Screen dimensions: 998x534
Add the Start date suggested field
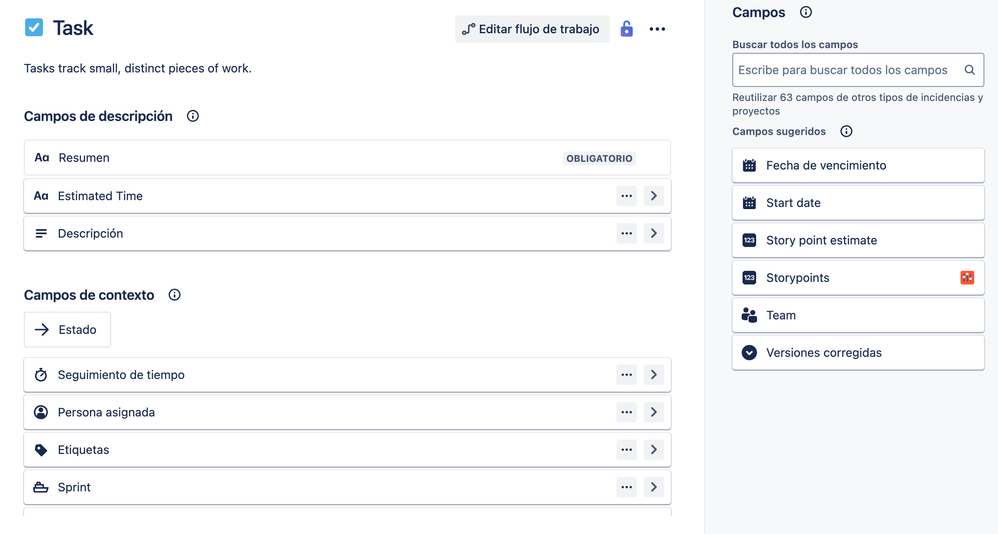coord(858,203)
